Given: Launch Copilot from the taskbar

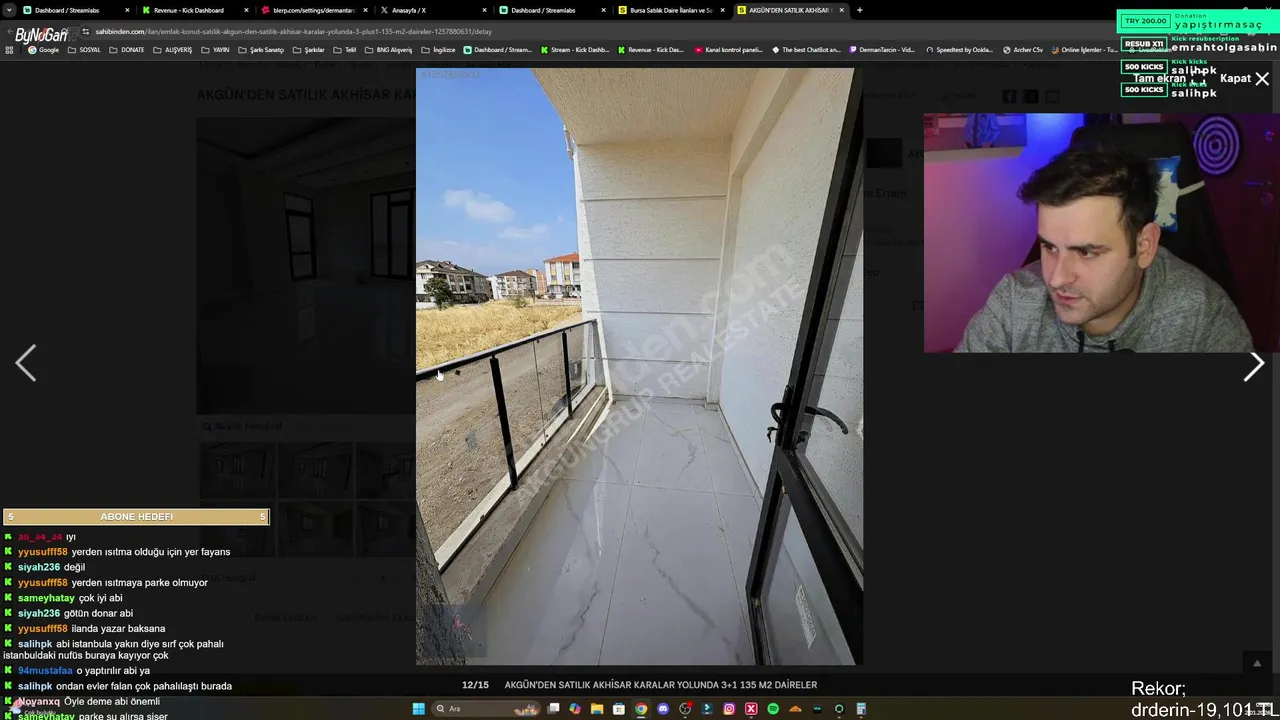Looking at the screenshot, I should tap(575, 709).
